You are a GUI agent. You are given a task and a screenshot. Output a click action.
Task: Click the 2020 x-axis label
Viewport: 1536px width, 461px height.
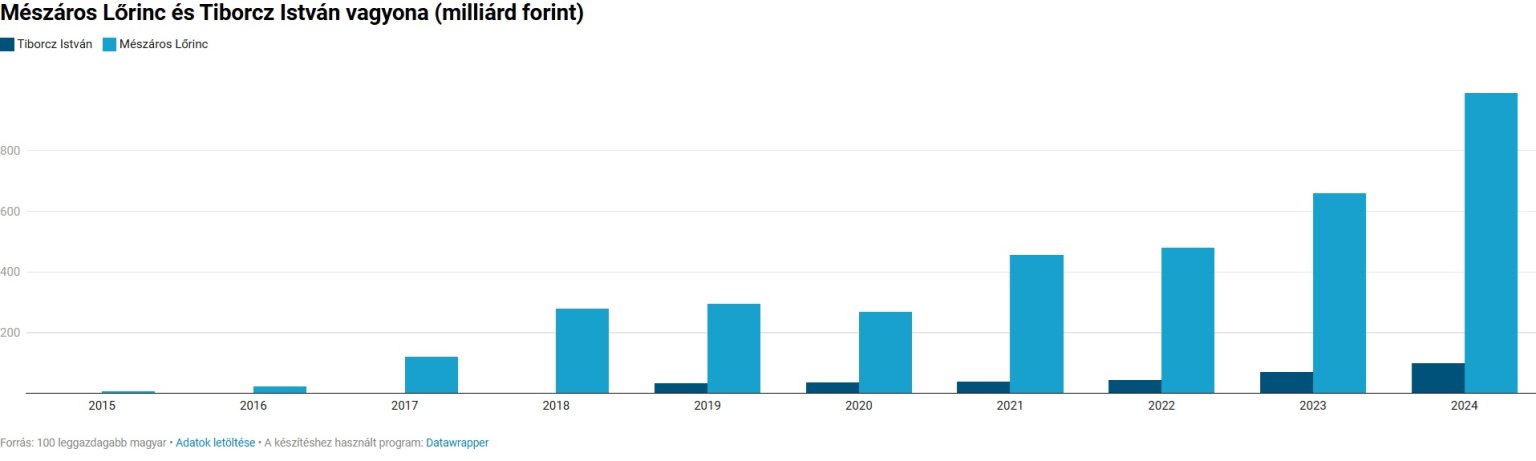(859, 406)
